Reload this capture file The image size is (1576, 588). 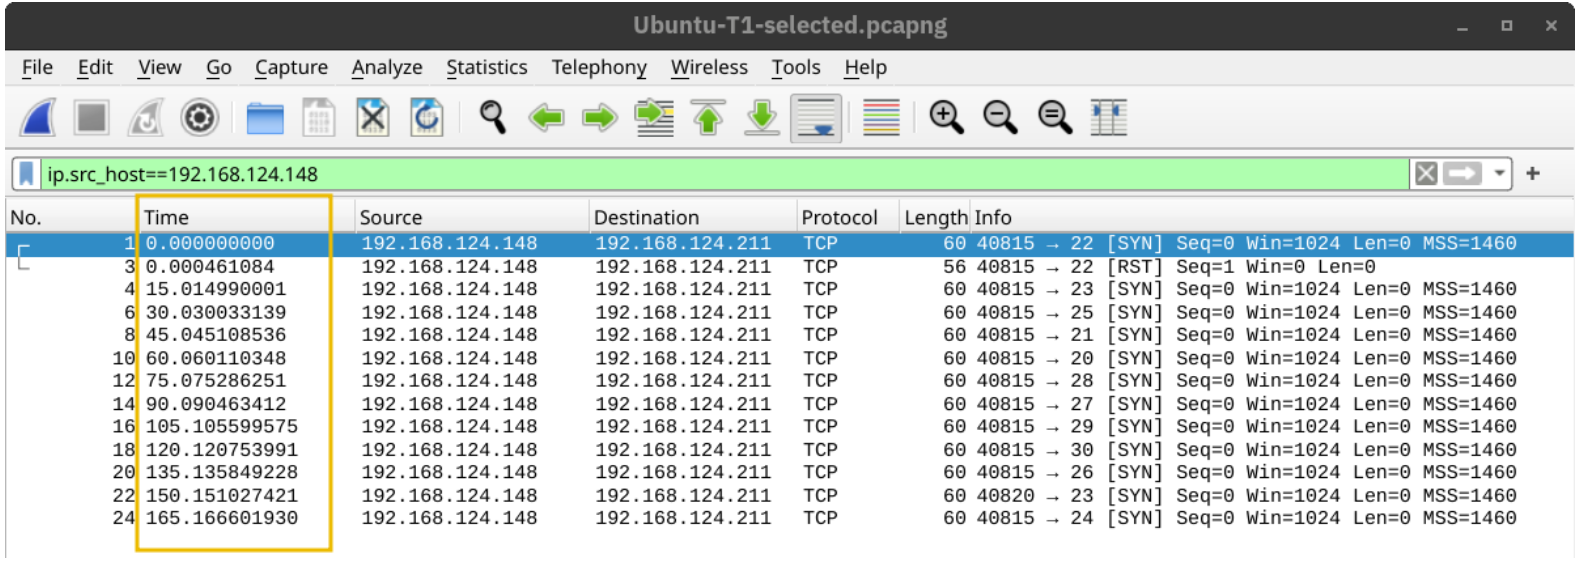[426, 118]
